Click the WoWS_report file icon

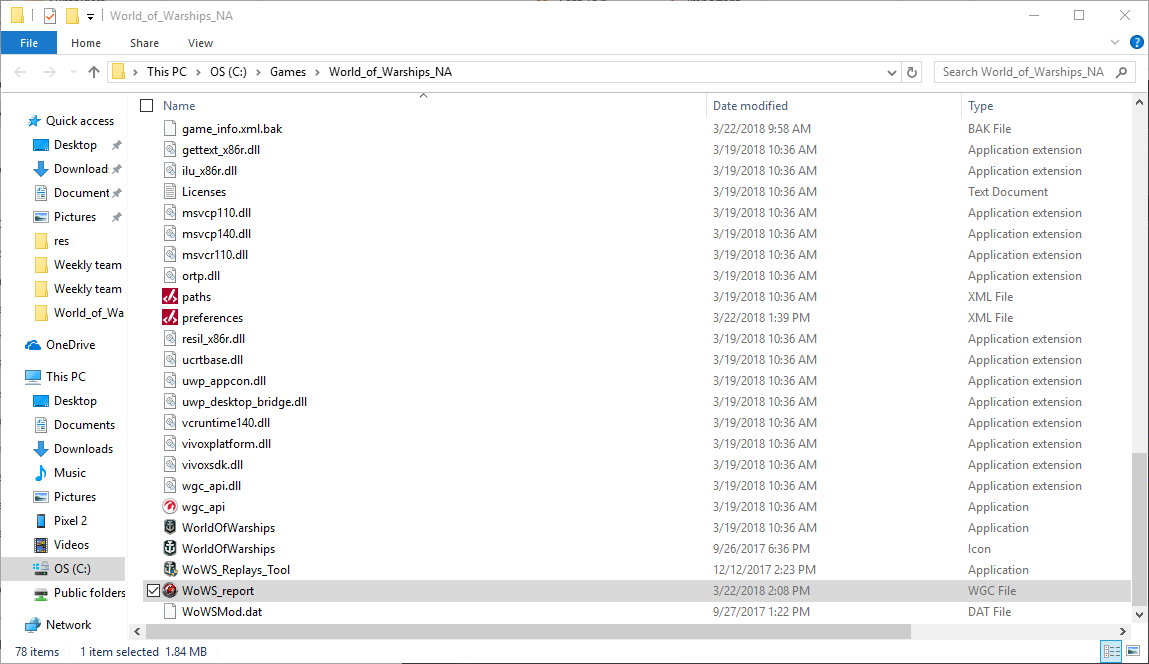(170, 591)
